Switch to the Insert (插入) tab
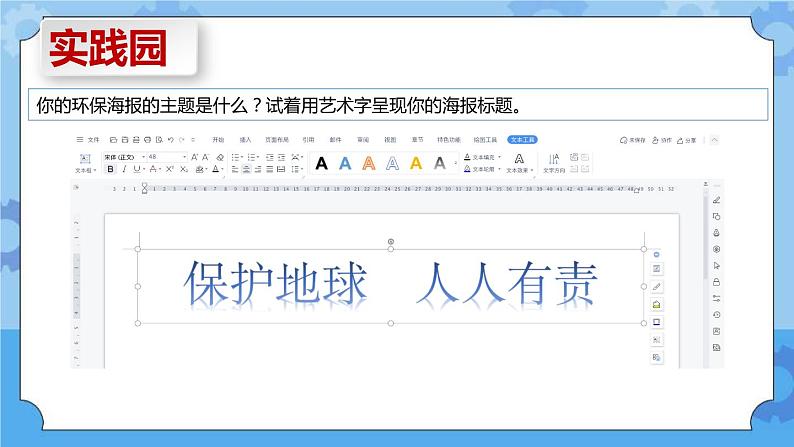The height and width of the screenshot is (447, 794). click(x=245, y=140)
